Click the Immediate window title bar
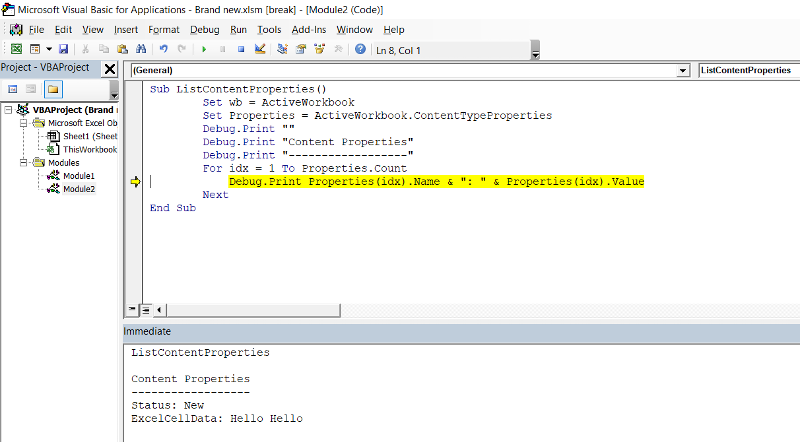This screenshot has width=800, height=442. [x=461, y=332]
